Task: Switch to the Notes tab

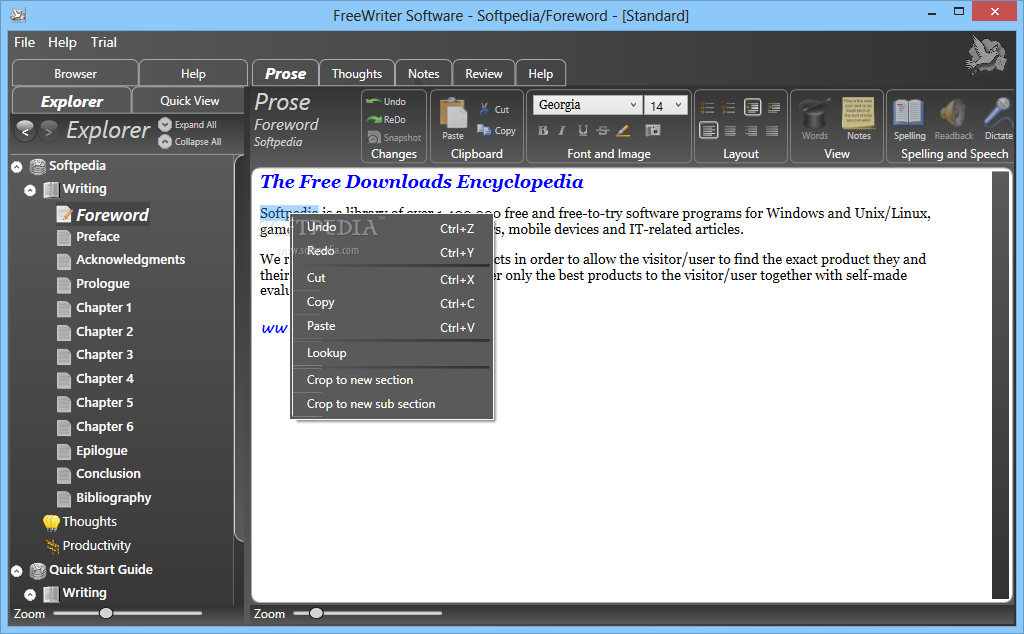Action: pos(424,74)
